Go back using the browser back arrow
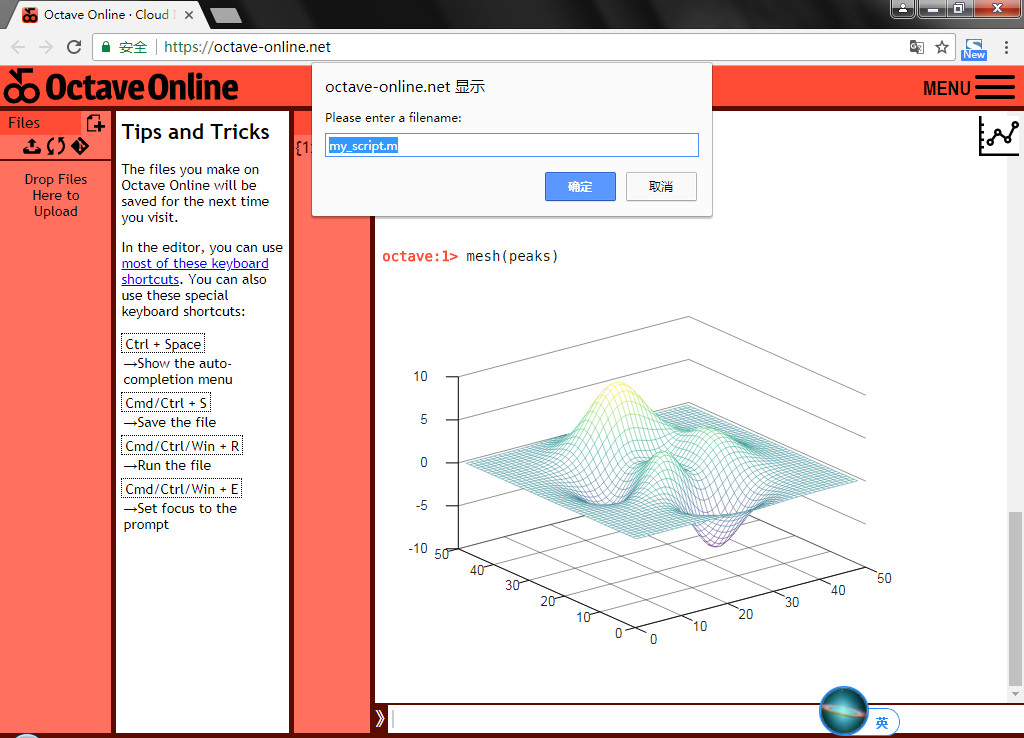 click(x=18, y=47)
